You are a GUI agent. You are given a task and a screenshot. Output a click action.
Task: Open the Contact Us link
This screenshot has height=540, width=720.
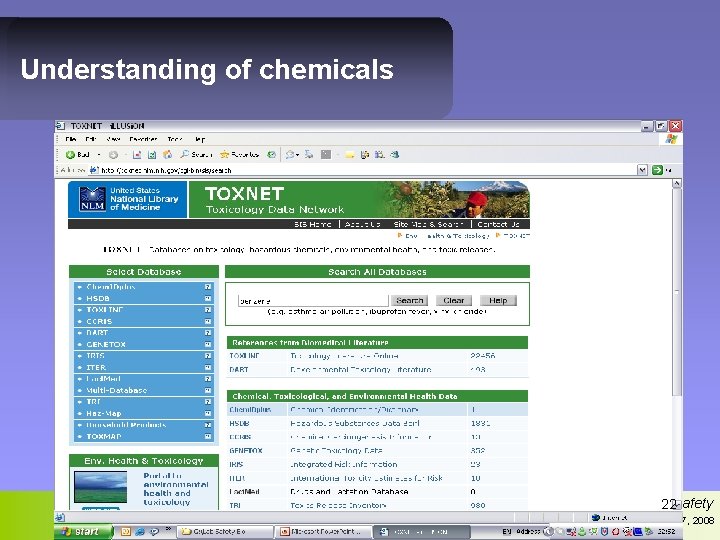click(498, 224)
